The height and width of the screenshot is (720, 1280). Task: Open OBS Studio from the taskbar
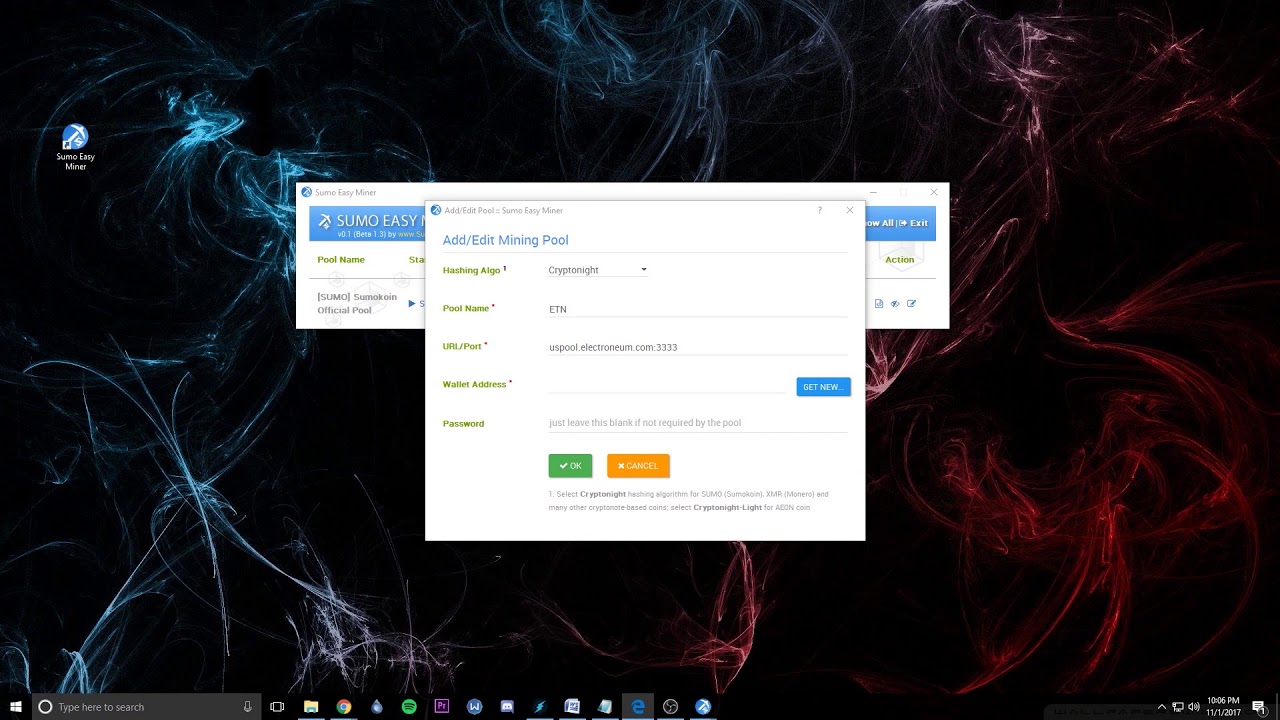pyautogui.click(x=670, y=707)
